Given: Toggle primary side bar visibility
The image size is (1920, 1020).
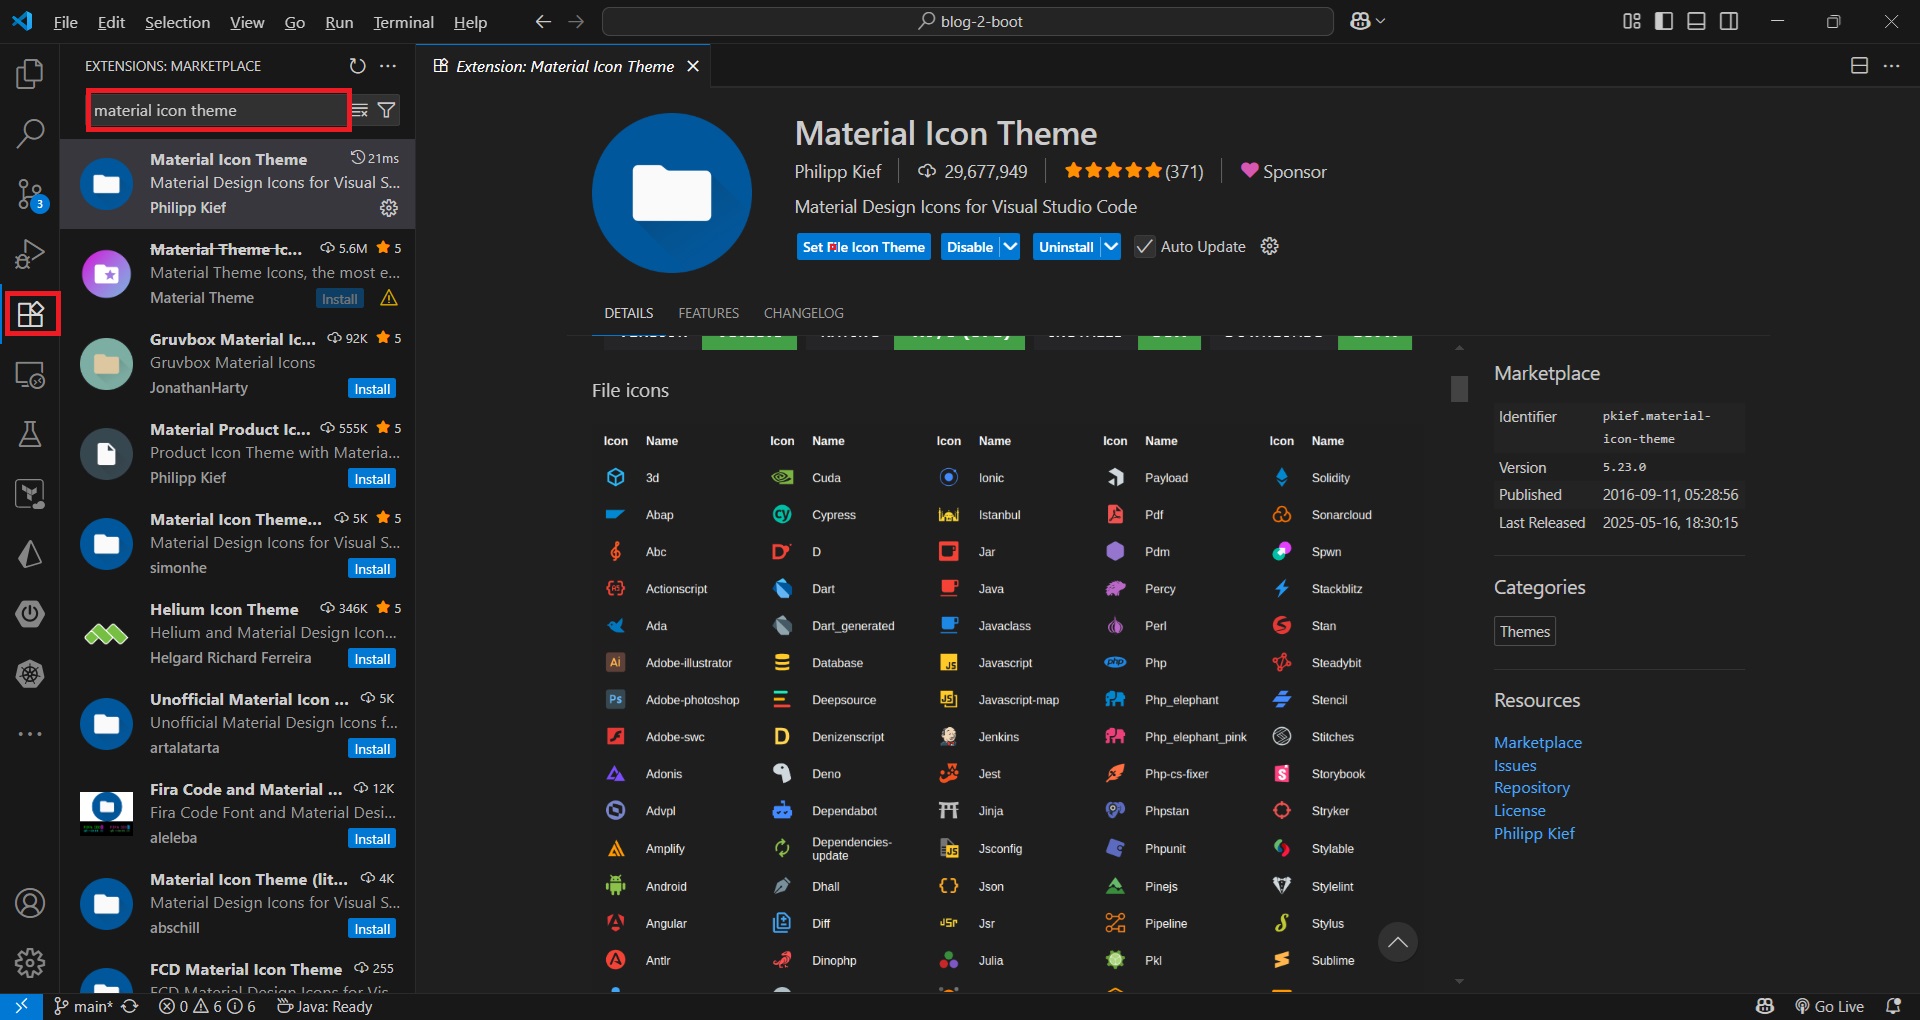Looking at the screenshot, I should tap(1664, 21).
